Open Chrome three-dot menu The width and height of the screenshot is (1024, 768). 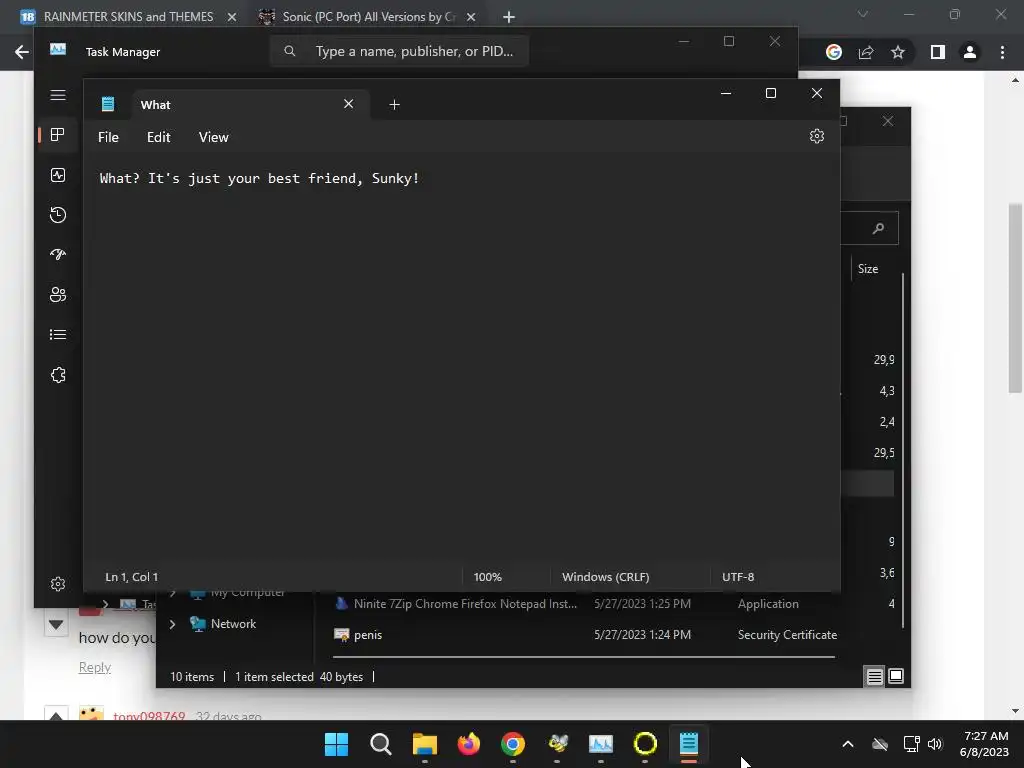1002,52
